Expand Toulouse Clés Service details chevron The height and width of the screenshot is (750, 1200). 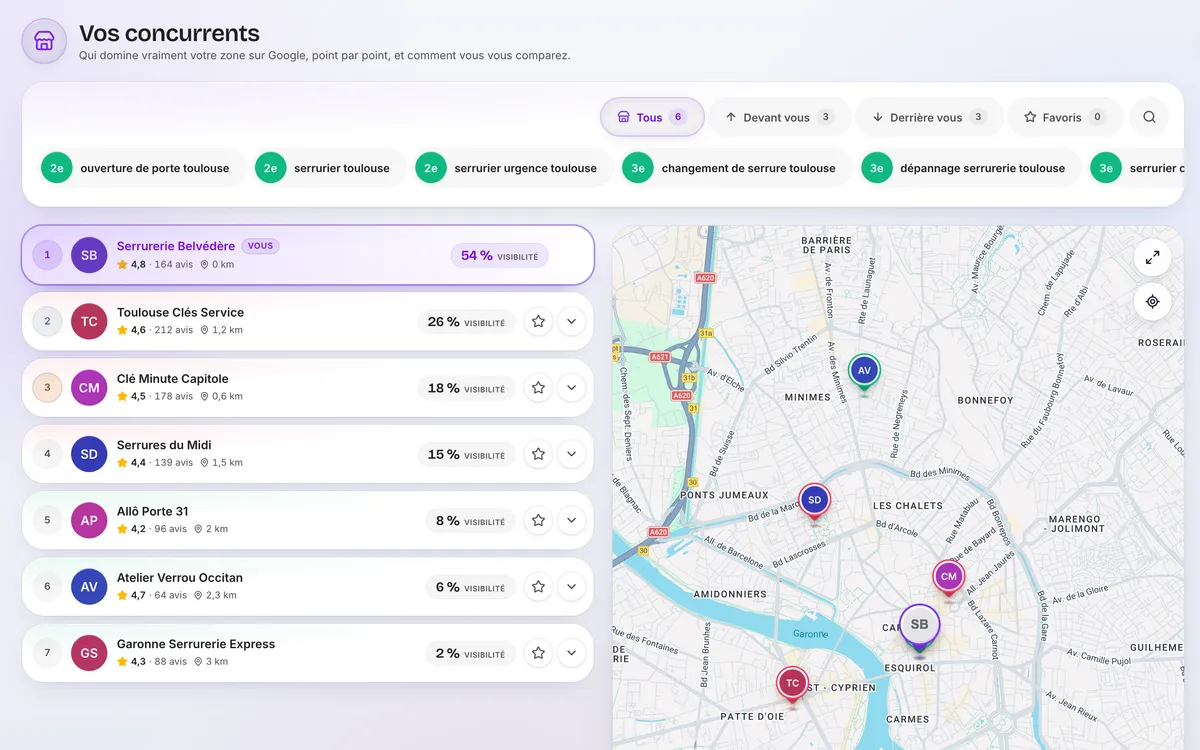click(571, 322)
